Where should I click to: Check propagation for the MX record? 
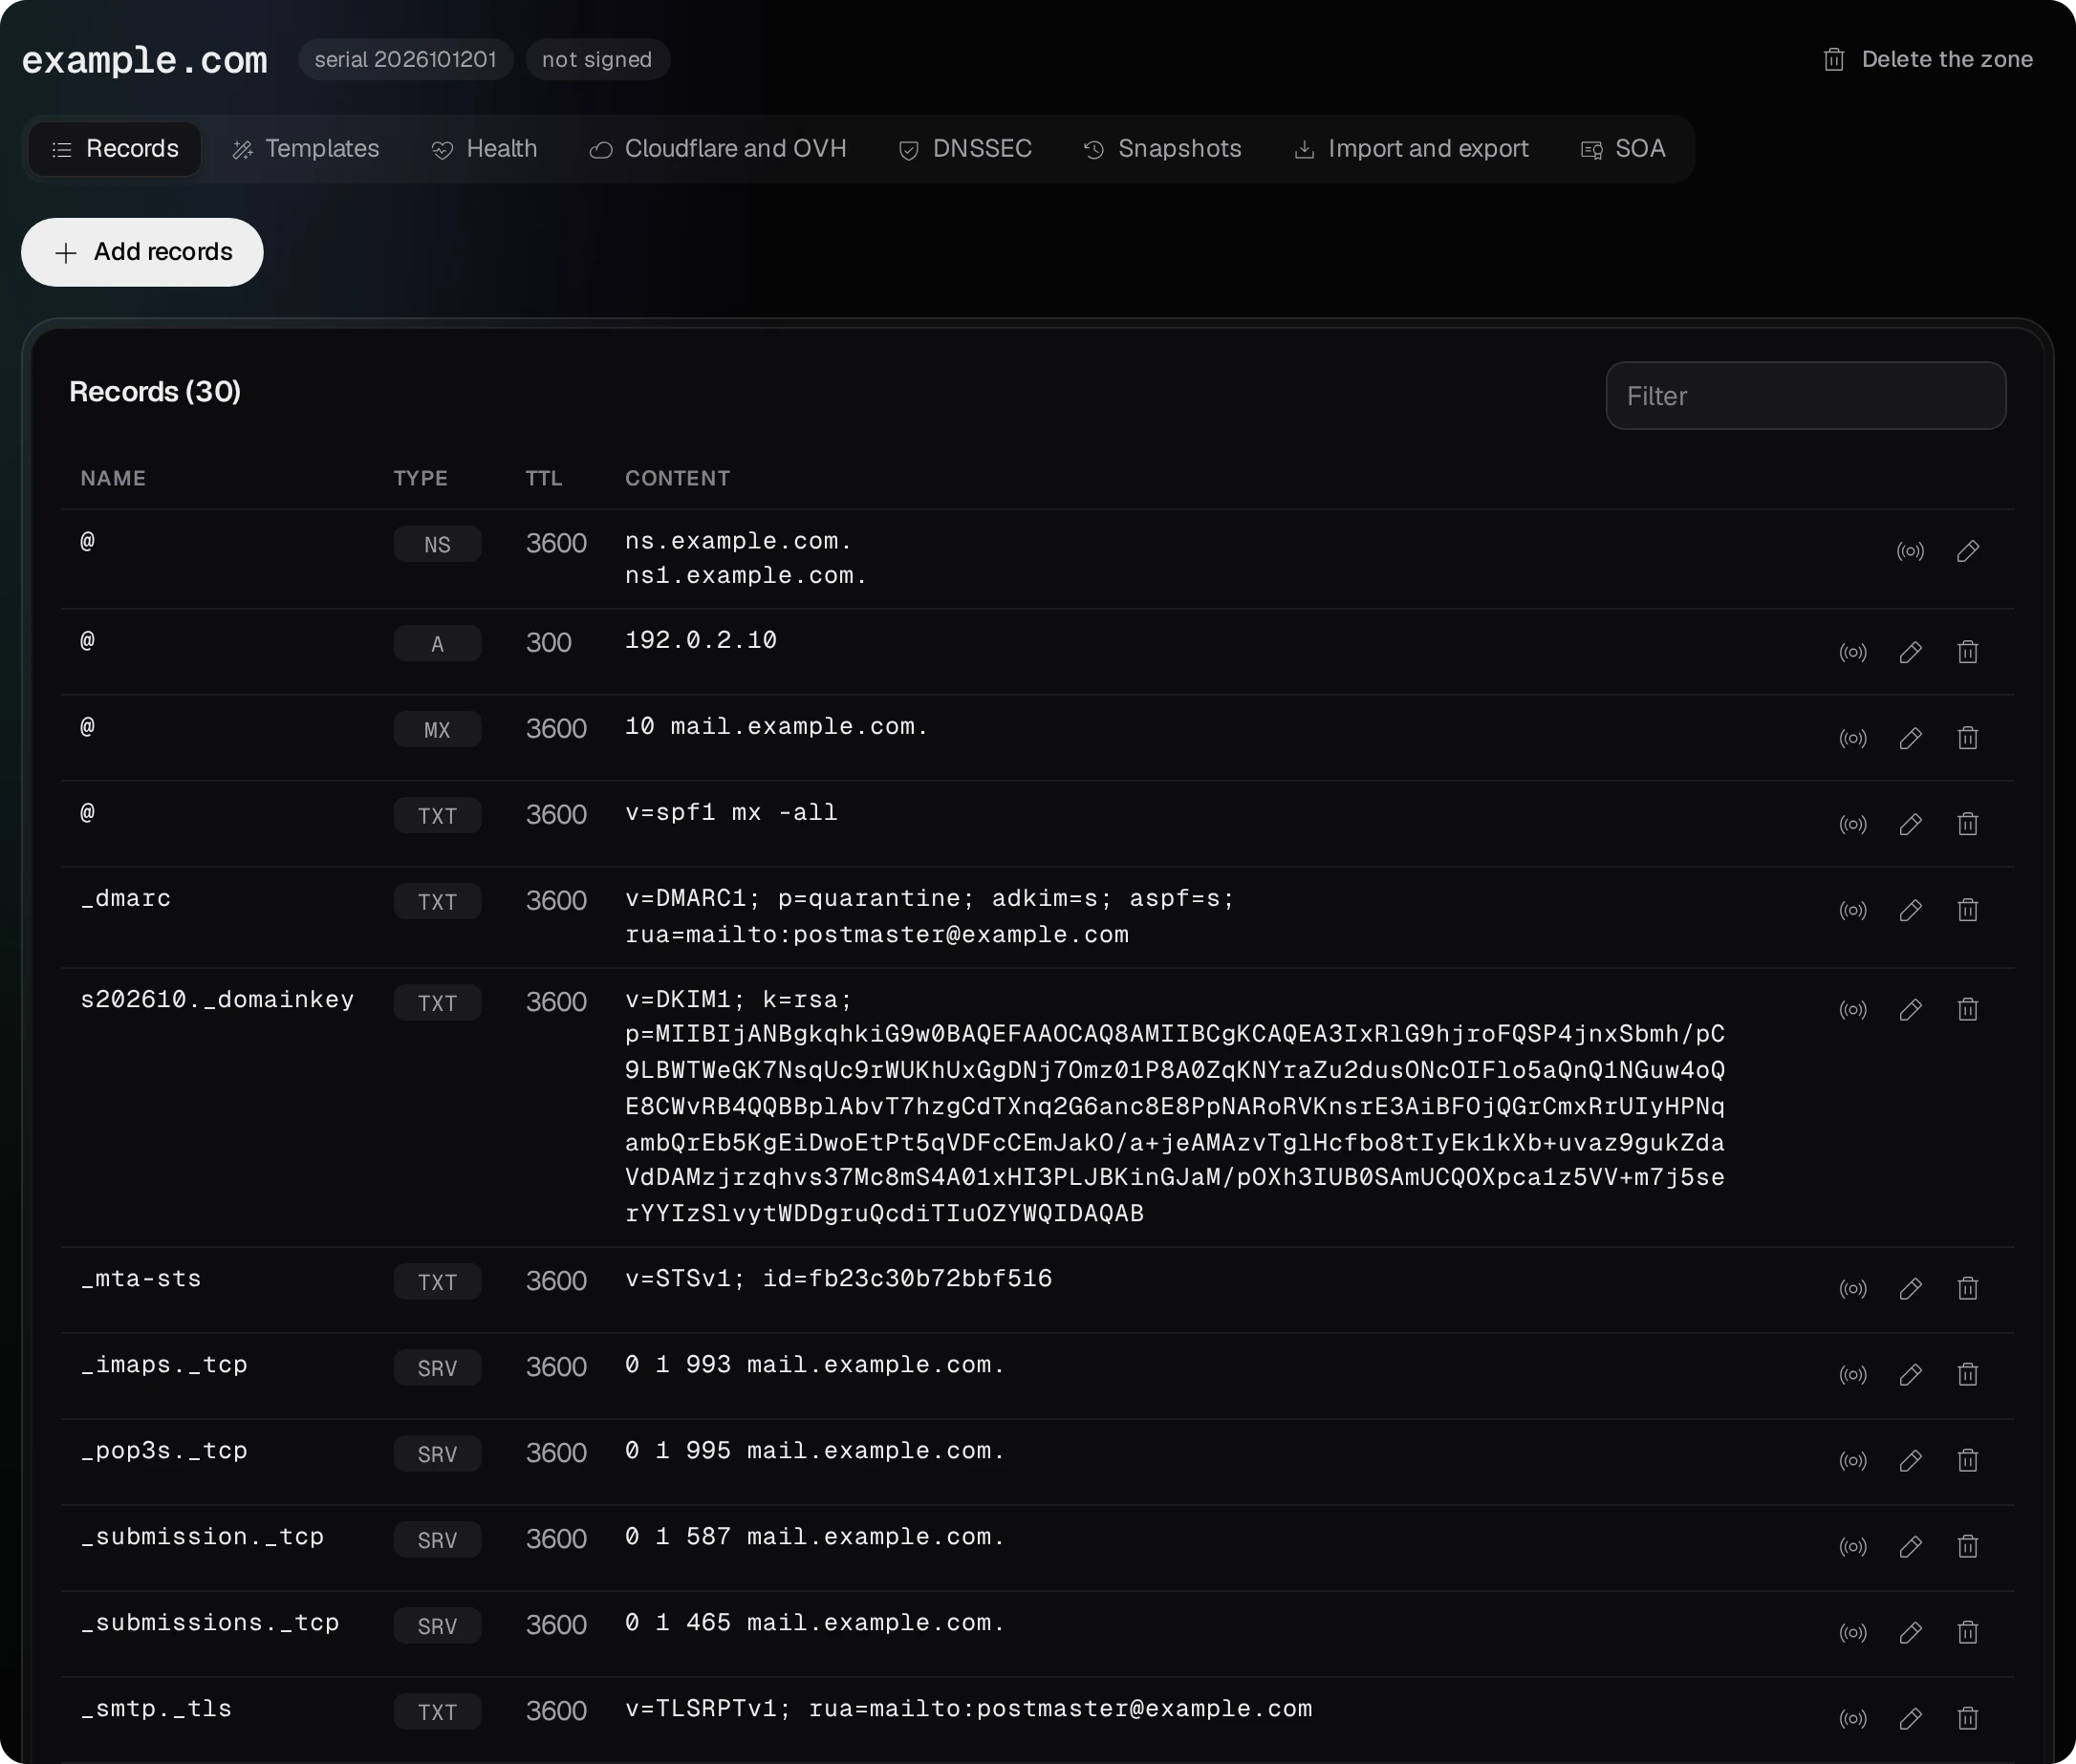[x=1853, y=738]
